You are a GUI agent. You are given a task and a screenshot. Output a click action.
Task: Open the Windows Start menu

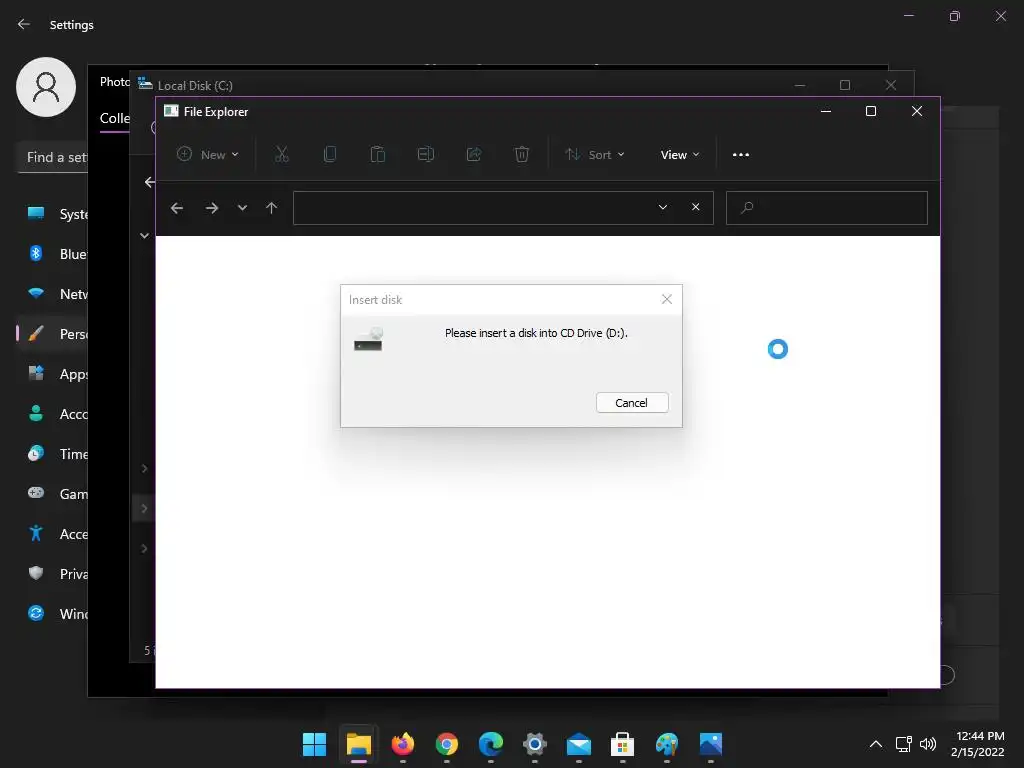[314, 744]
